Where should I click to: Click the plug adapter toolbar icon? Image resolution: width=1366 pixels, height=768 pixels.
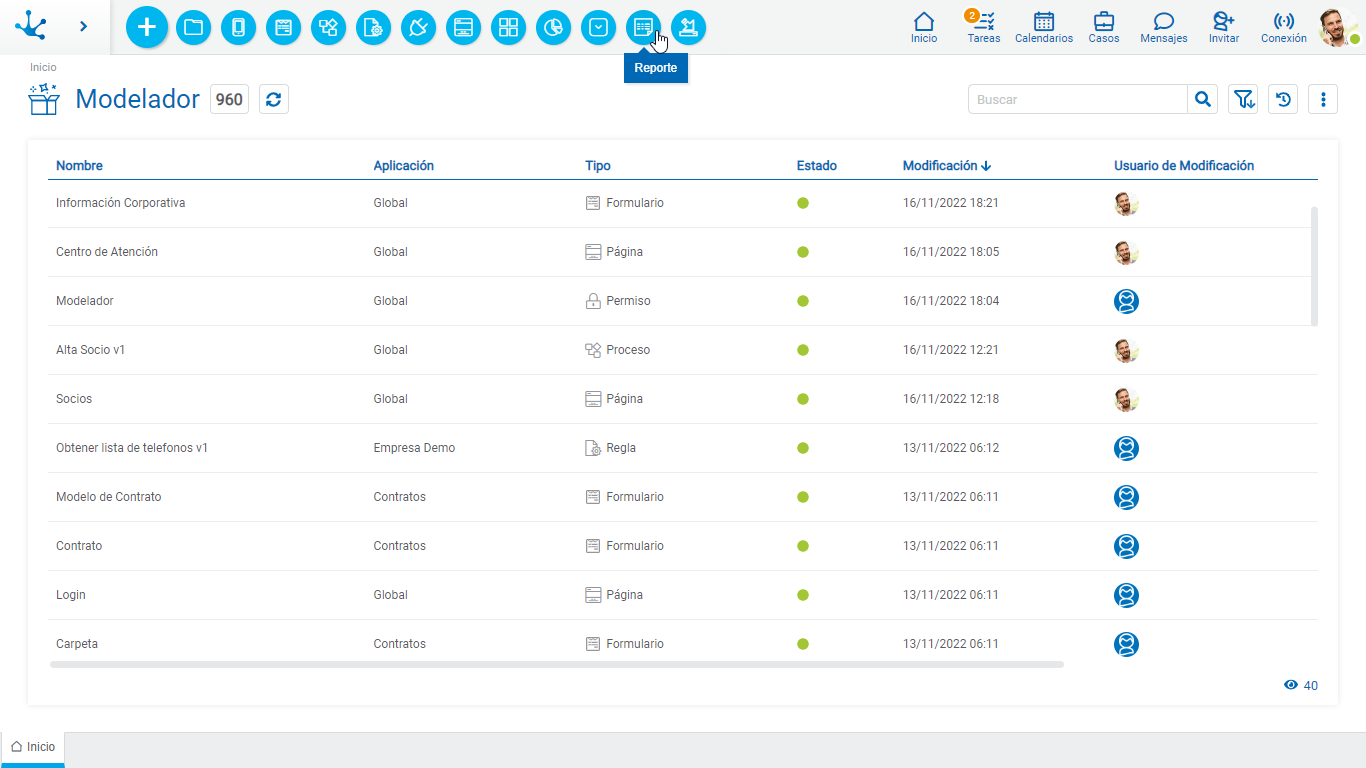418,27
